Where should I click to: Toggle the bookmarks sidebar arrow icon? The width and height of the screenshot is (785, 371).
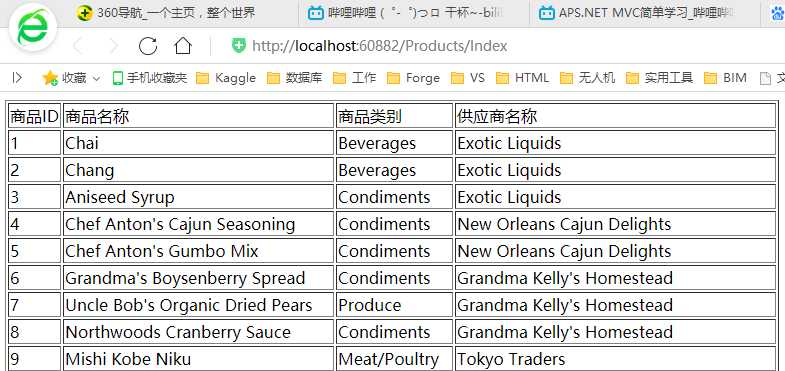[17, 78]
